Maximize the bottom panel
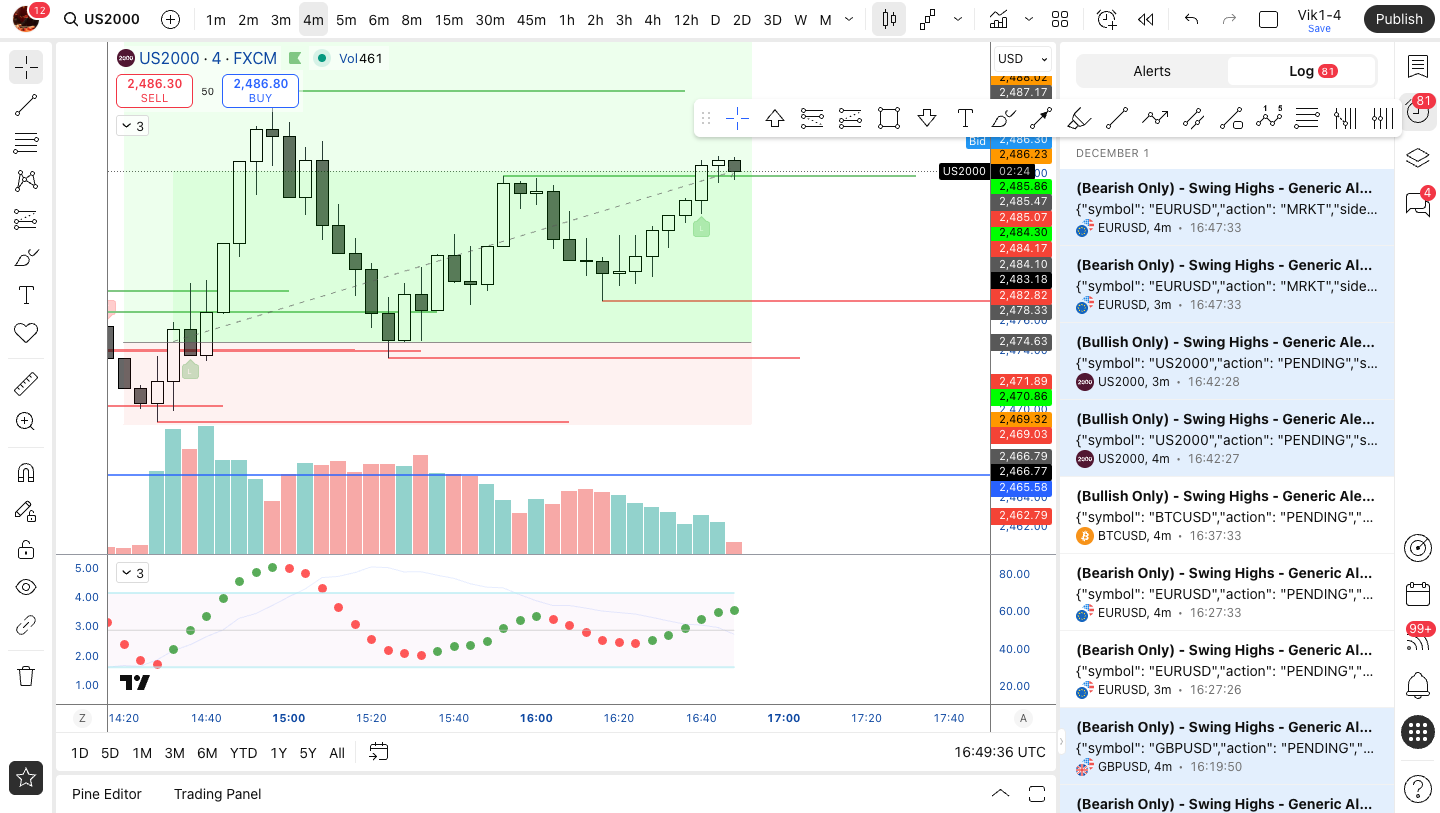Image resolution: width=1440 pixels, height=813 pixels. point(1036,794)
